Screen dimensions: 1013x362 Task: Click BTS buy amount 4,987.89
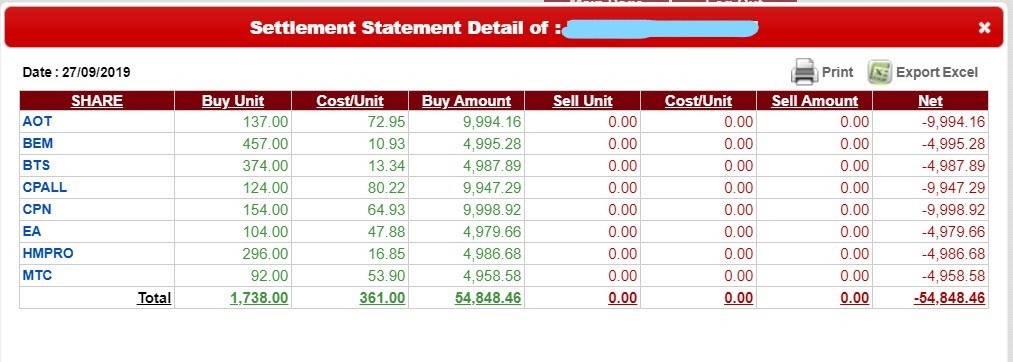(x=492, y=166)
